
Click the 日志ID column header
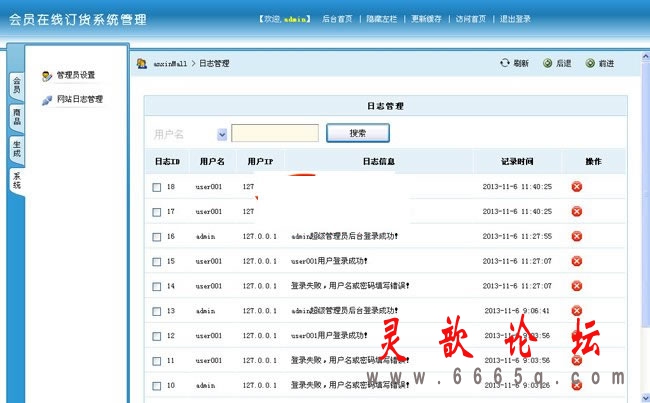tap(167, 162)
